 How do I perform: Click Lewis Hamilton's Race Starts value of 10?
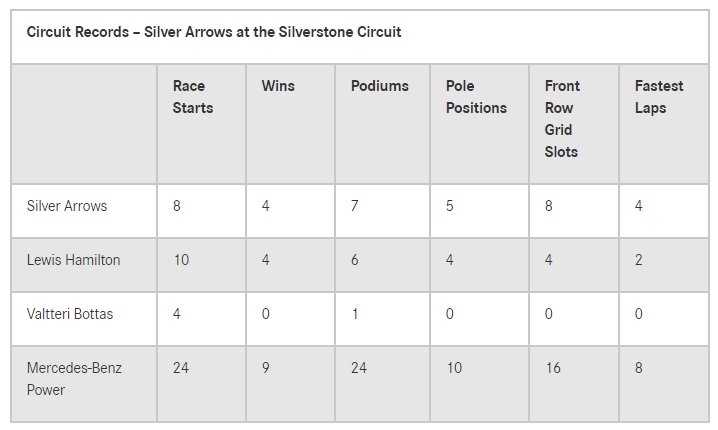pyautogui.click(x=181, y=260)
